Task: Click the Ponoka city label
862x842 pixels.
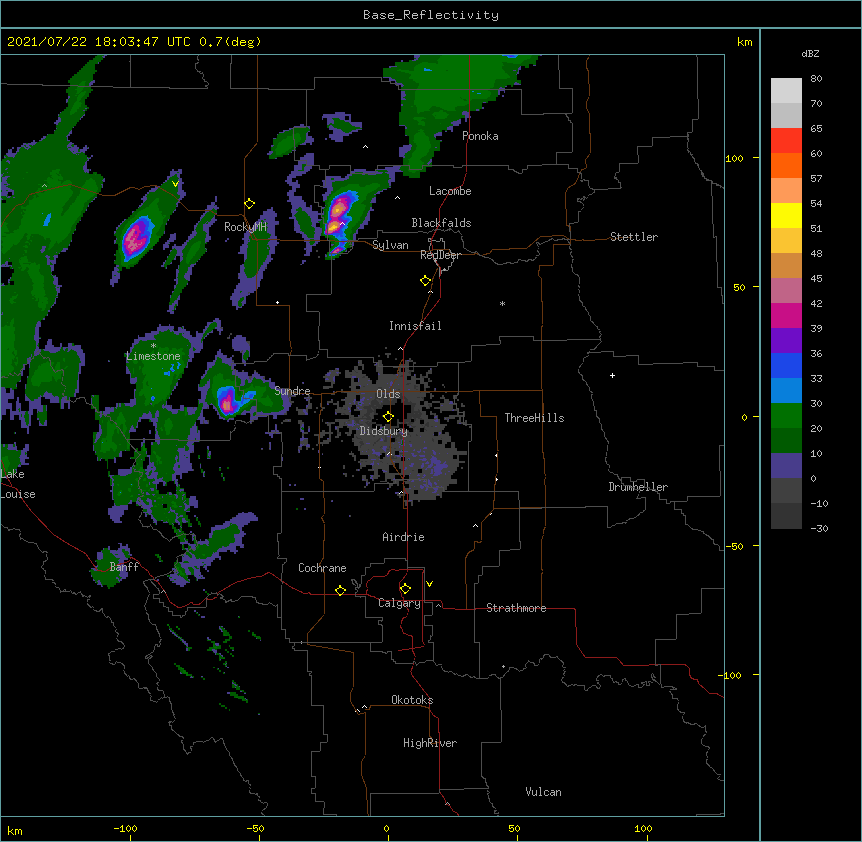Action: tap(480, 136)
